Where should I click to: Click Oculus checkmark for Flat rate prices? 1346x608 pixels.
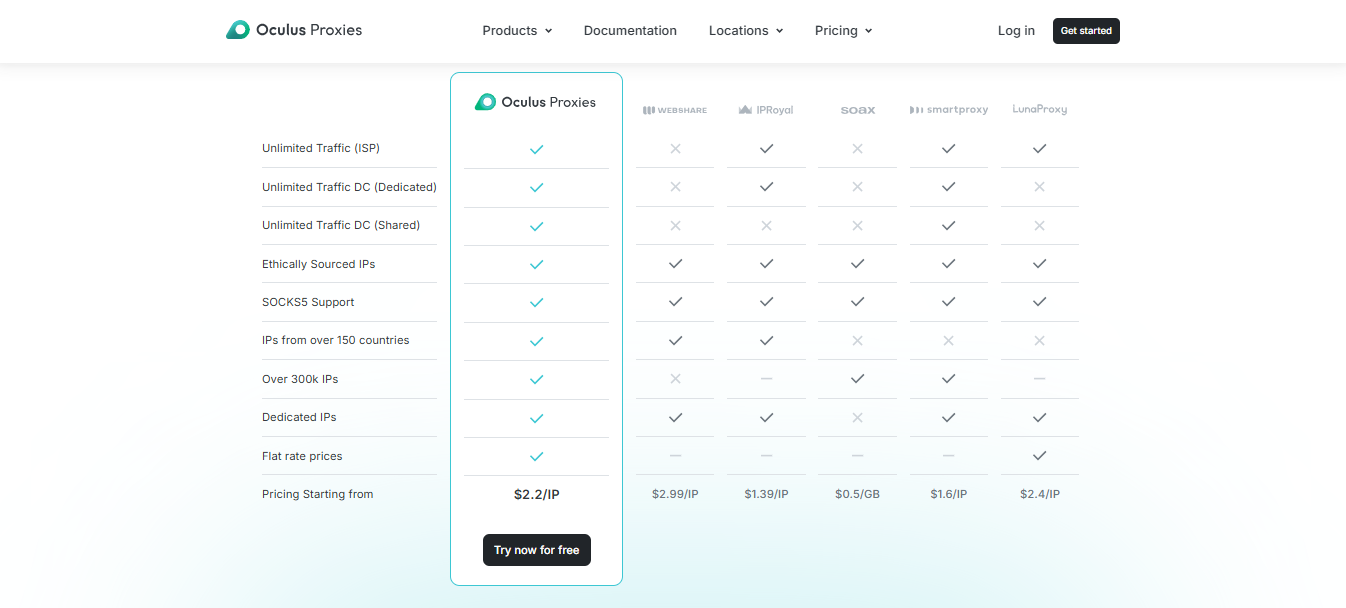[536, 456]
